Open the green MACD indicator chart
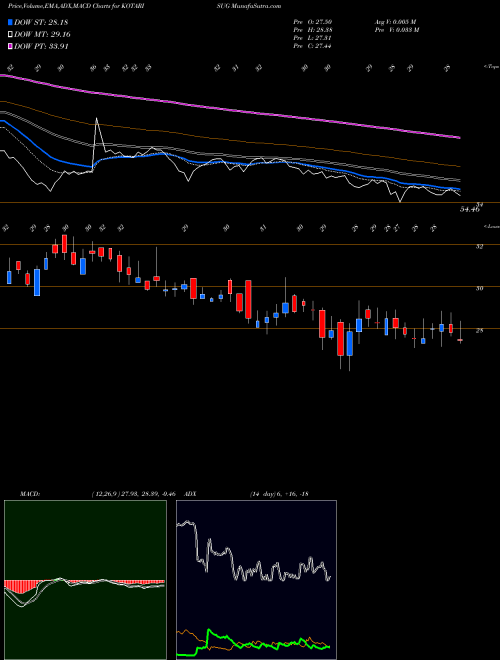Screen dimensions: 500x660 coord(85,580)
